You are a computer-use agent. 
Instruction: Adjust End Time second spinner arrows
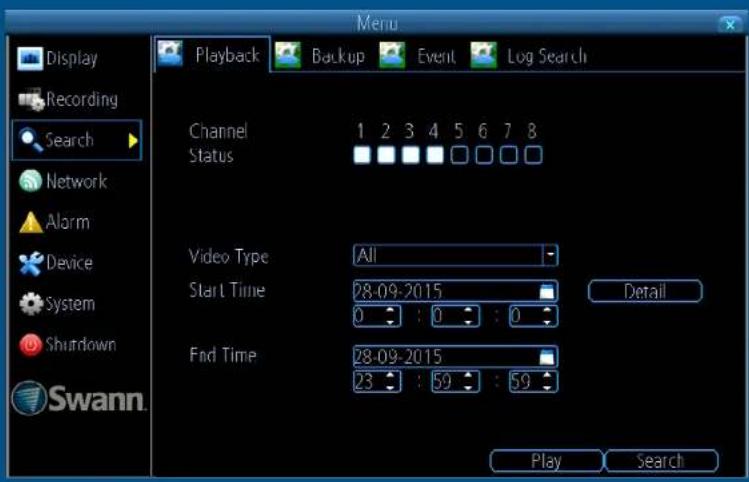[547, 381]
